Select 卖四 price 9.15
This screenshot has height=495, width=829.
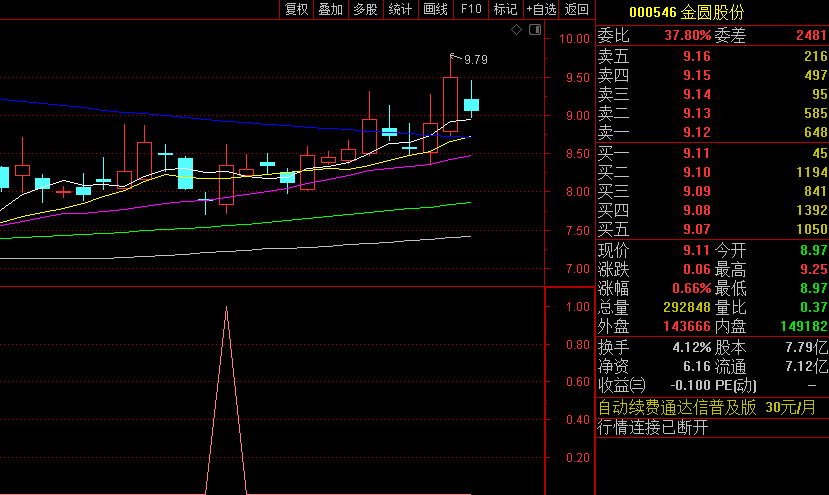[x=697, y=75]
